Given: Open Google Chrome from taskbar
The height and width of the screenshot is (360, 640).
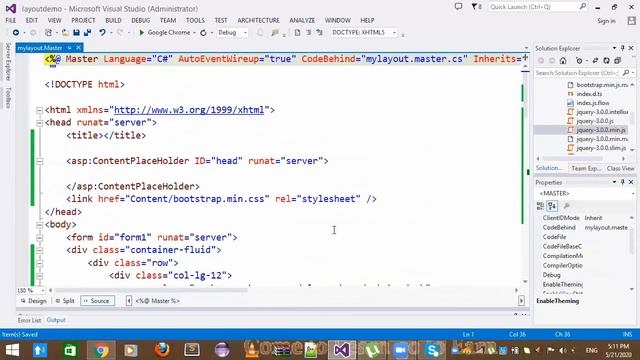Looking at the screenshot, I should pos(101,350).
